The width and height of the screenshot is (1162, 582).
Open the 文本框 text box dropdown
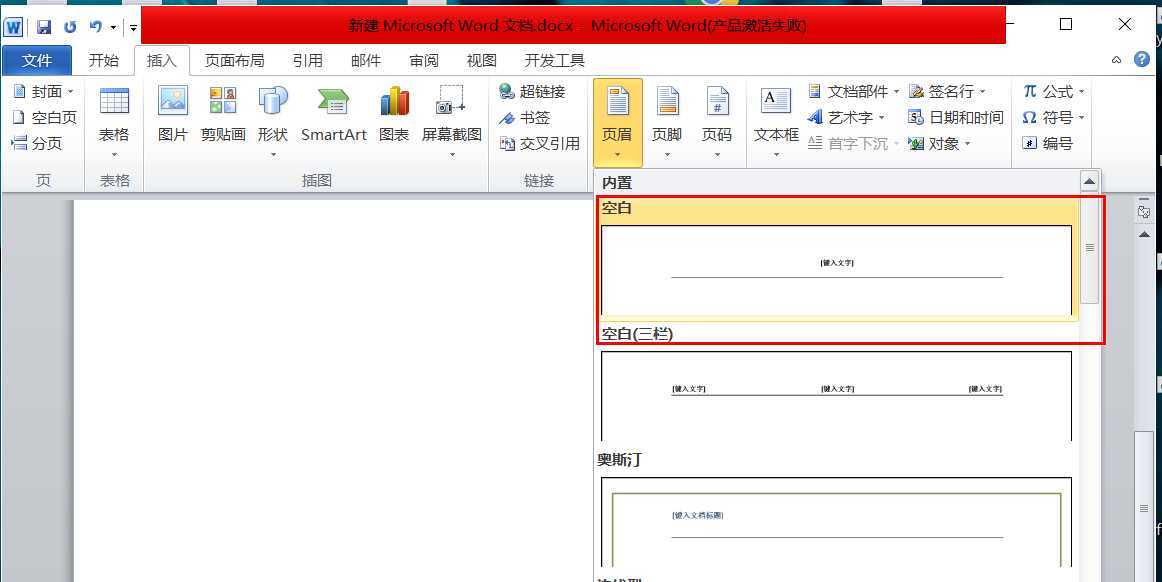coord(776,123)
